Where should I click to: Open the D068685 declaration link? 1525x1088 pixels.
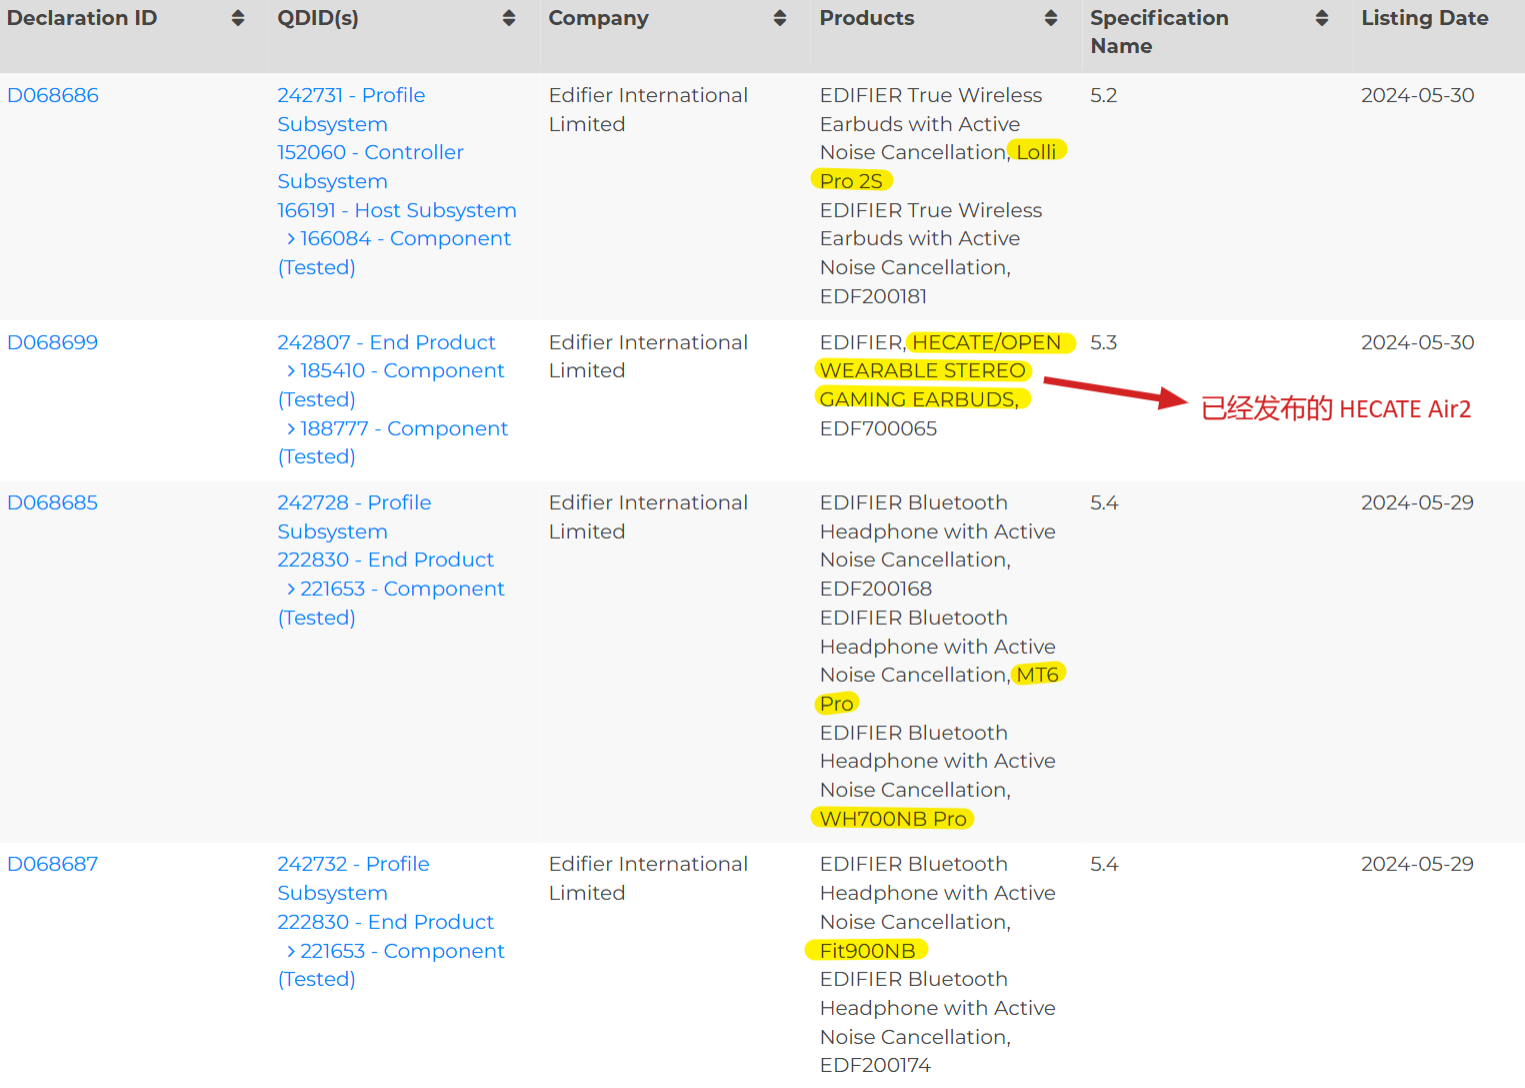click(53, 502)
